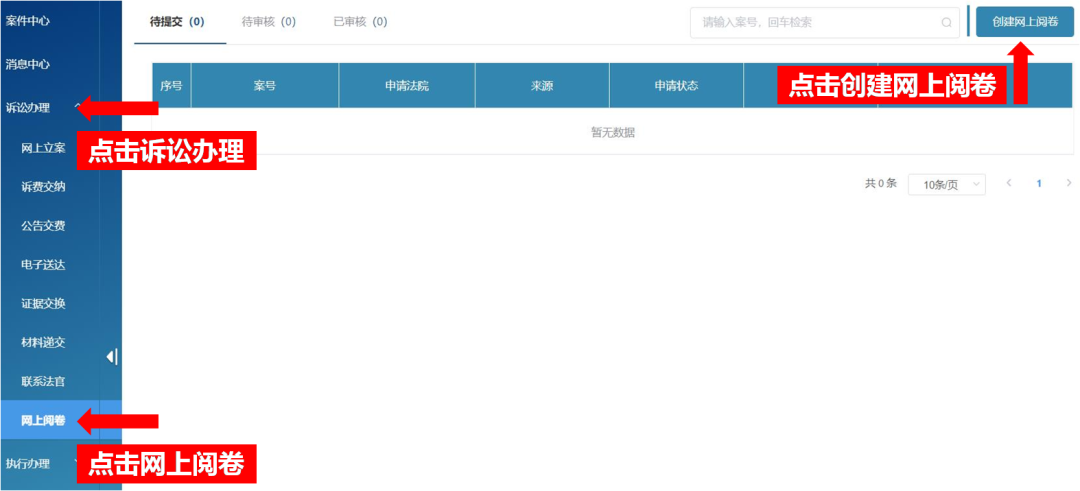Viewport: 1080px width, 491px height.
Task: Open 案件中心 in the sidebar
Action: pyautogui.click(x=28, y=21)
